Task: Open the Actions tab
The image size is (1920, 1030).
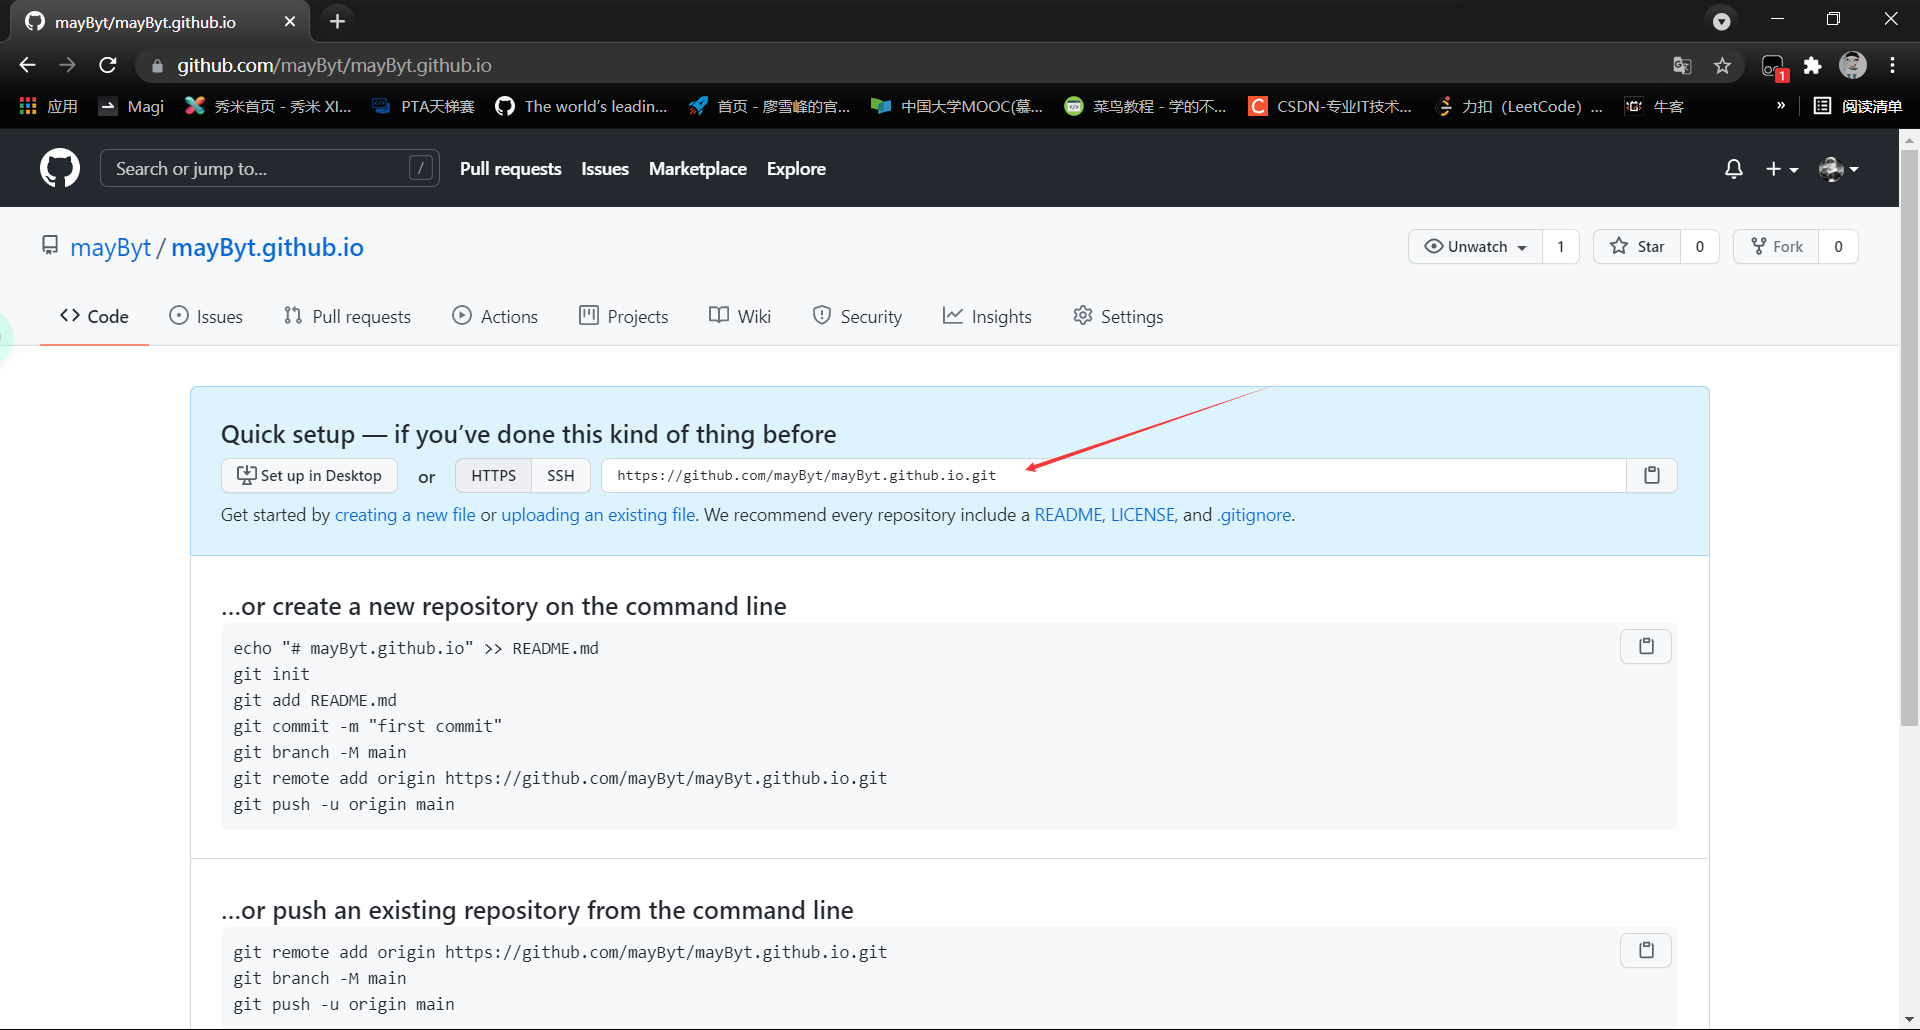Action: coord(495,316)
